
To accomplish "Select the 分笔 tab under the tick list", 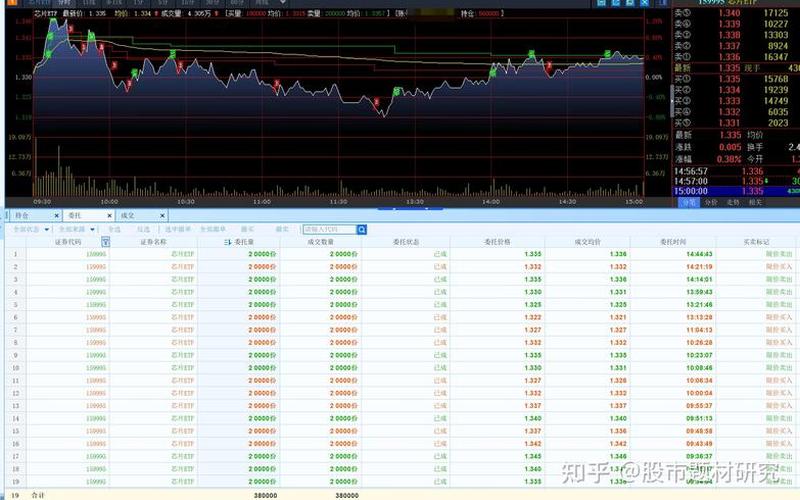I will (689, 203).
